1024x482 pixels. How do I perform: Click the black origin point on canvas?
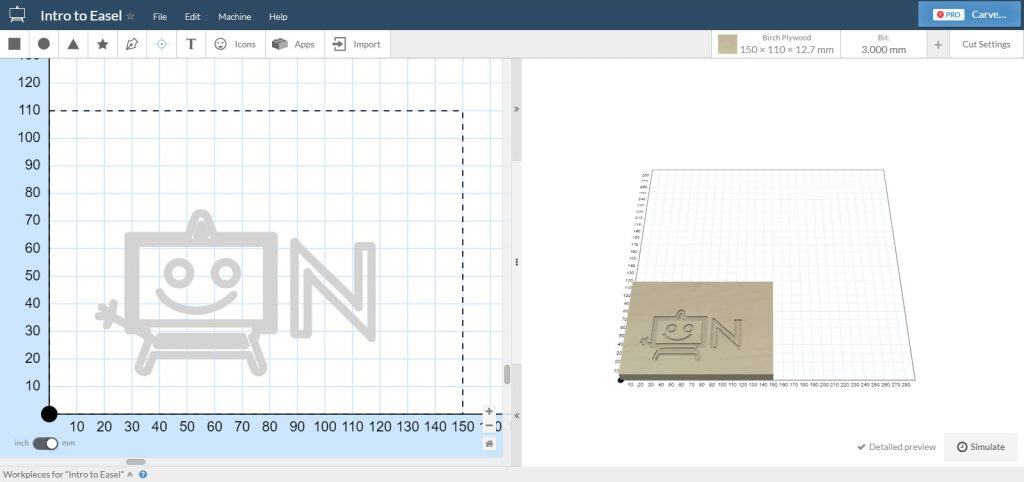click(49, 413)
